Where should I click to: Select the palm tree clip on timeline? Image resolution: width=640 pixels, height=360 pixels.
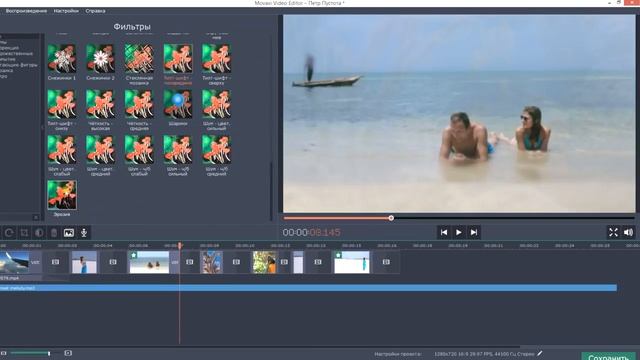[212, 262]
